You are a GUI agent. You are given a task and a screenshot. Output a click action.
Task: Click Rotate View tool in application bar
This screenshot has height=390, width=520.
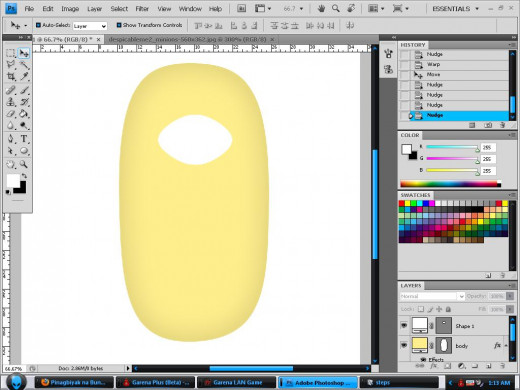tap(351, 9)
